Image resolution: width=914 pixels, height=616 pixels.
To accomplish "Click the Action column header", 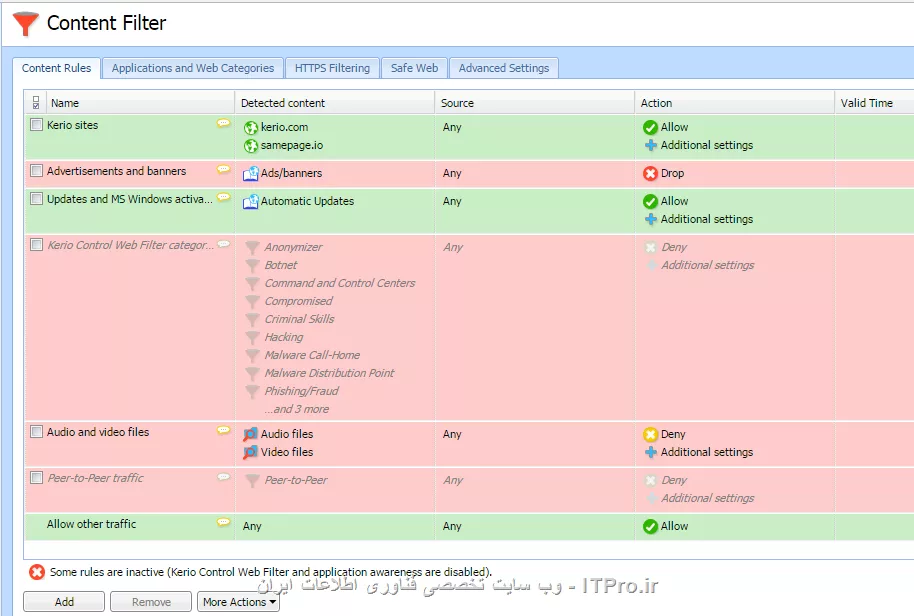I will coord(734,103).
